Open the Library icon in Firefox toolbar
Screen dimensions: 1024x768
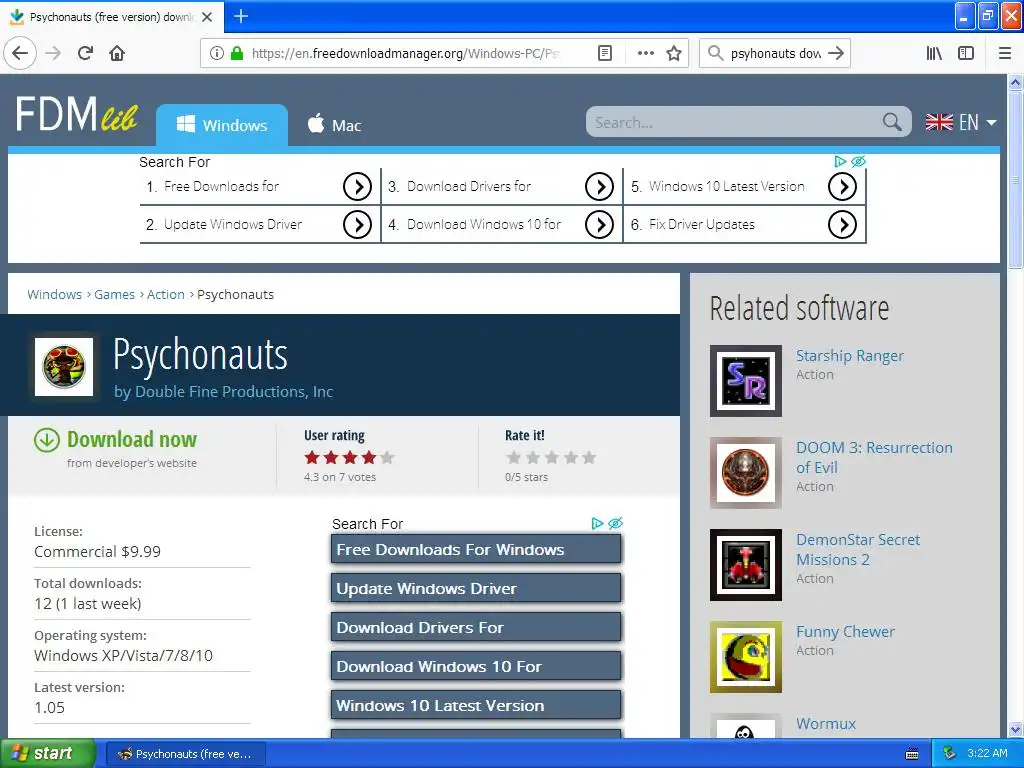pos(934,53)
